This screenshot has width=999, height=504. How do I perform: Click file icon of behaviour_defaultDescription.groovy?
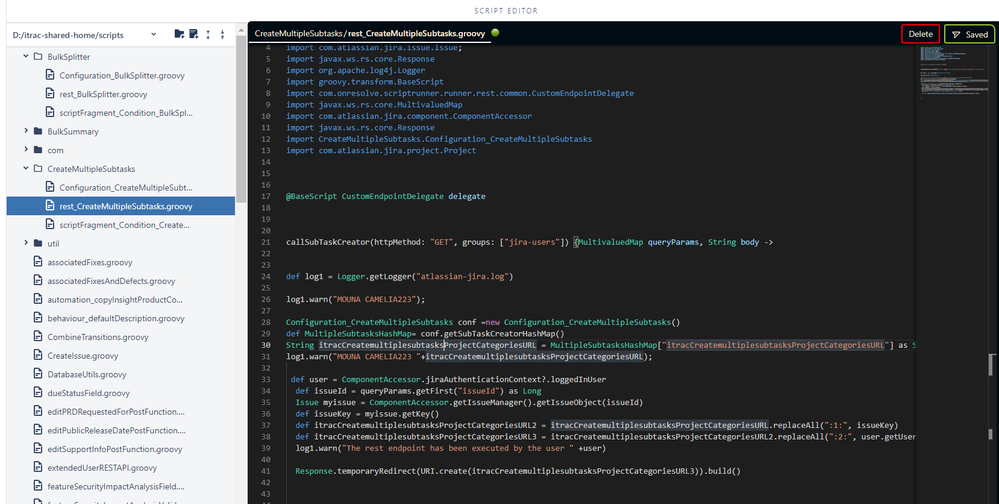(x=38, y=318)
